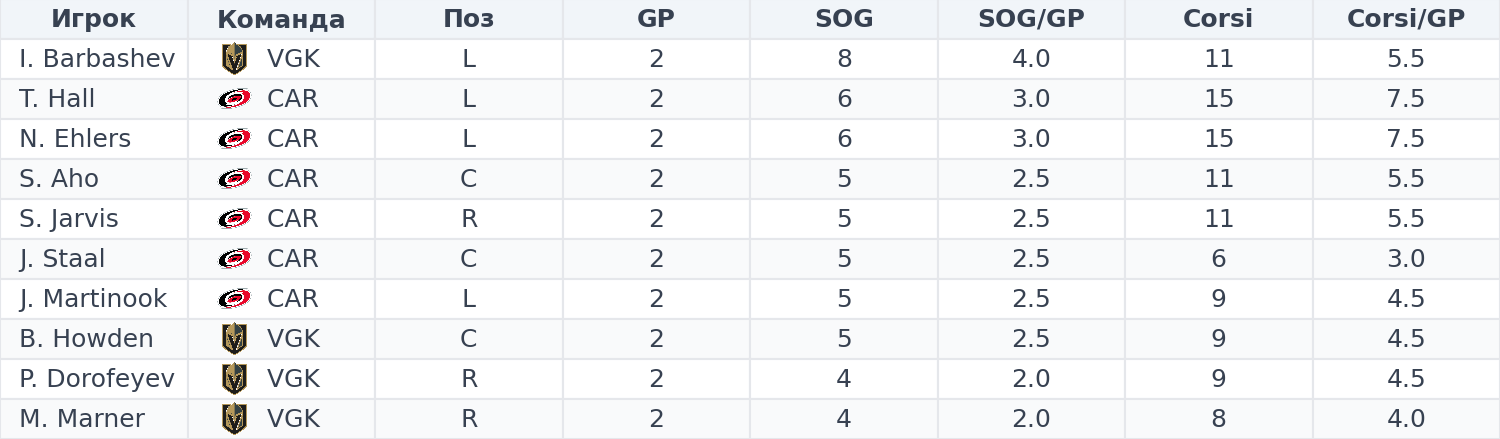Click the CAR logo beside T. Hall
The image size is (1500, 439).
234,99
